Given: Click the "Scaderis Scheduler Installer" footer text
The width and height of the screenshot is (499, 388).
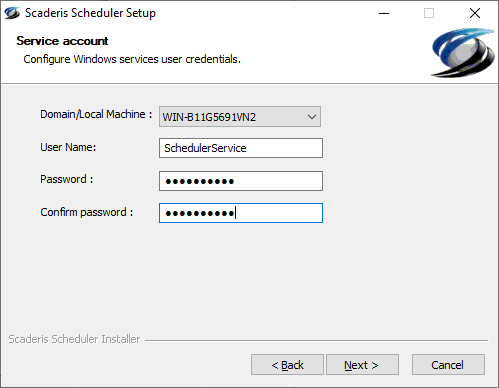Looking at the screenshot, I should pyautogui.click(x=74, y=339).
